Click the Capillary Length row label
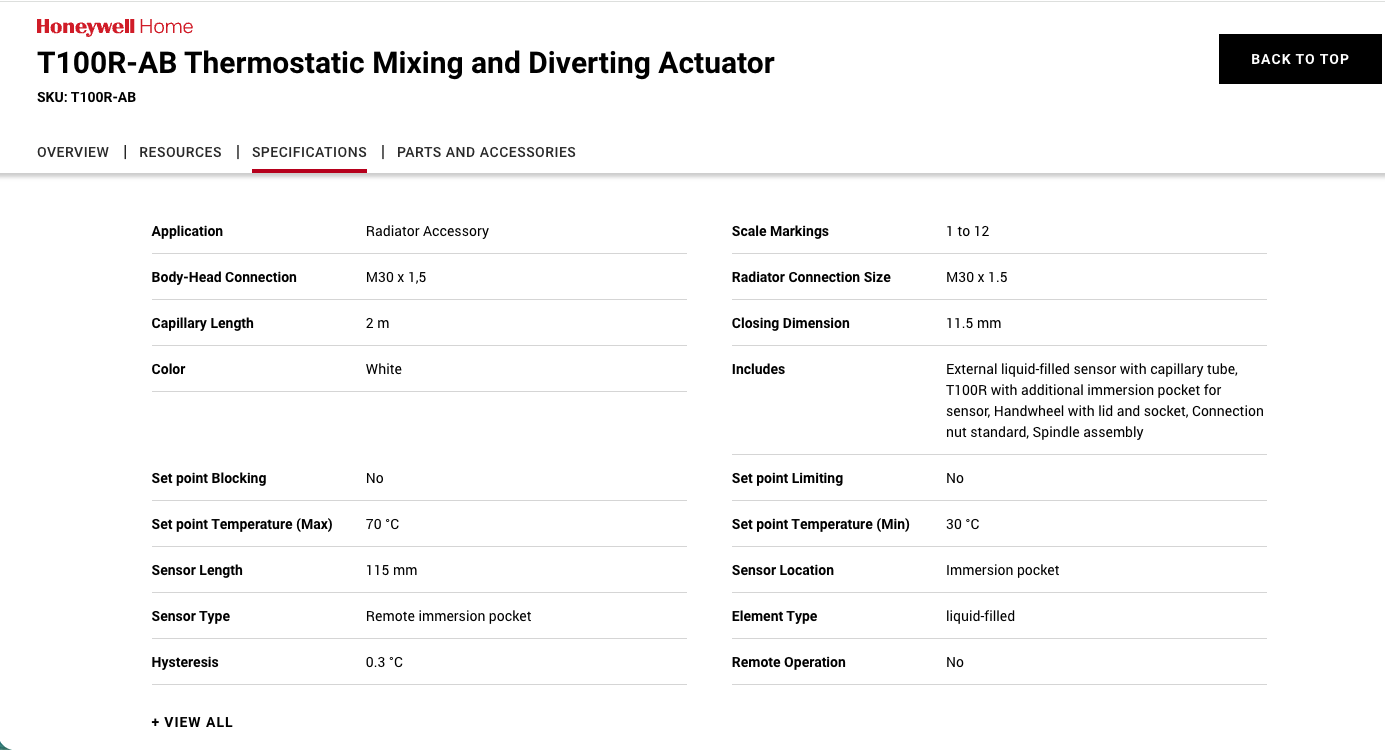 (x=202, y=323)
